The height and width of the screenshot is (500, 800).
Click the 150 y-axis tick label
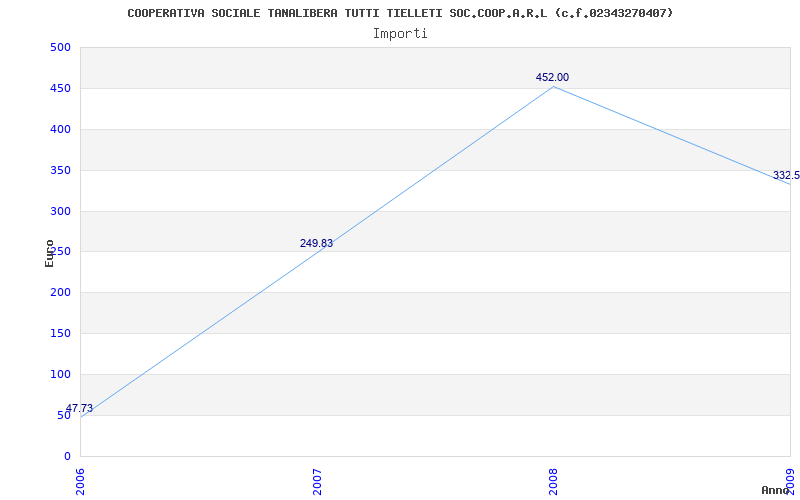tap(60, 333)
